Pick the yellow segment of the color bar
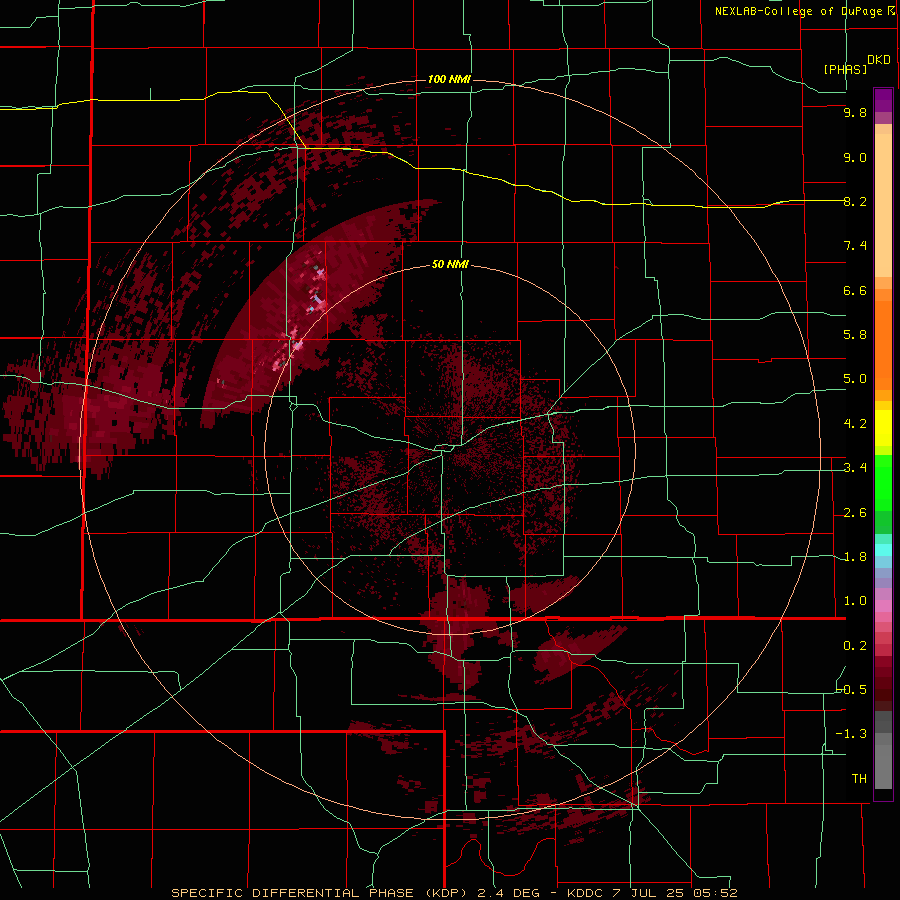 883,428
